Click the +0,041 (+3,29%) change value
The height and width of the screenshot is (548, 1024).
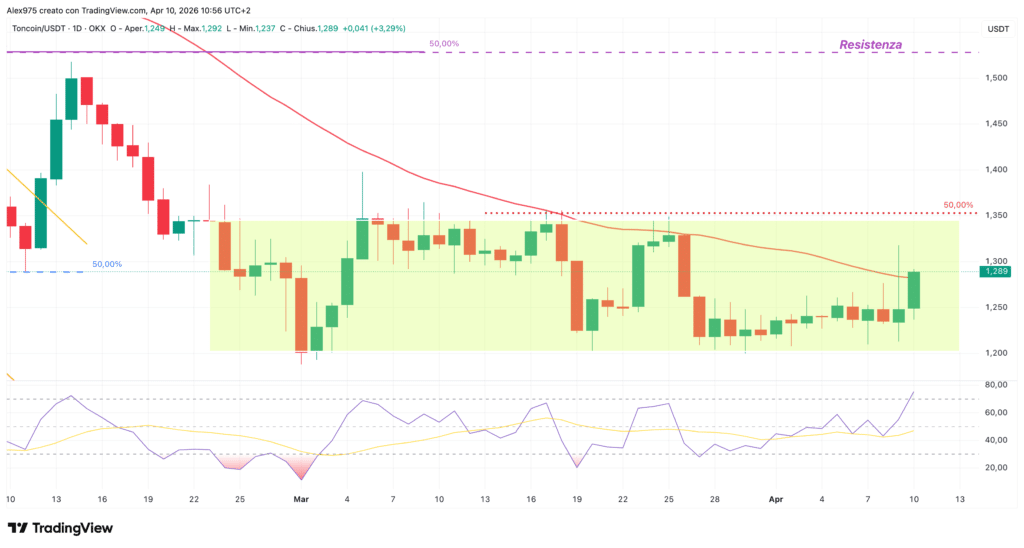tap(374, 29)
